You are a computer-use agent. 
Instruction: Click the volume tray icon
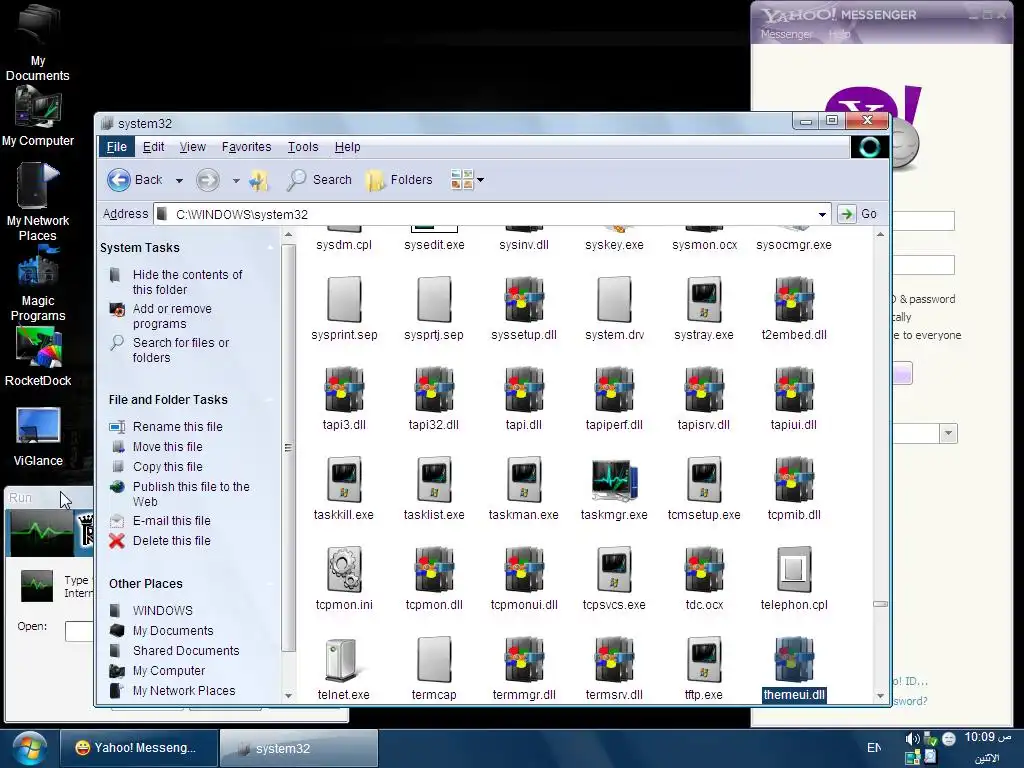tap(911, 739)
